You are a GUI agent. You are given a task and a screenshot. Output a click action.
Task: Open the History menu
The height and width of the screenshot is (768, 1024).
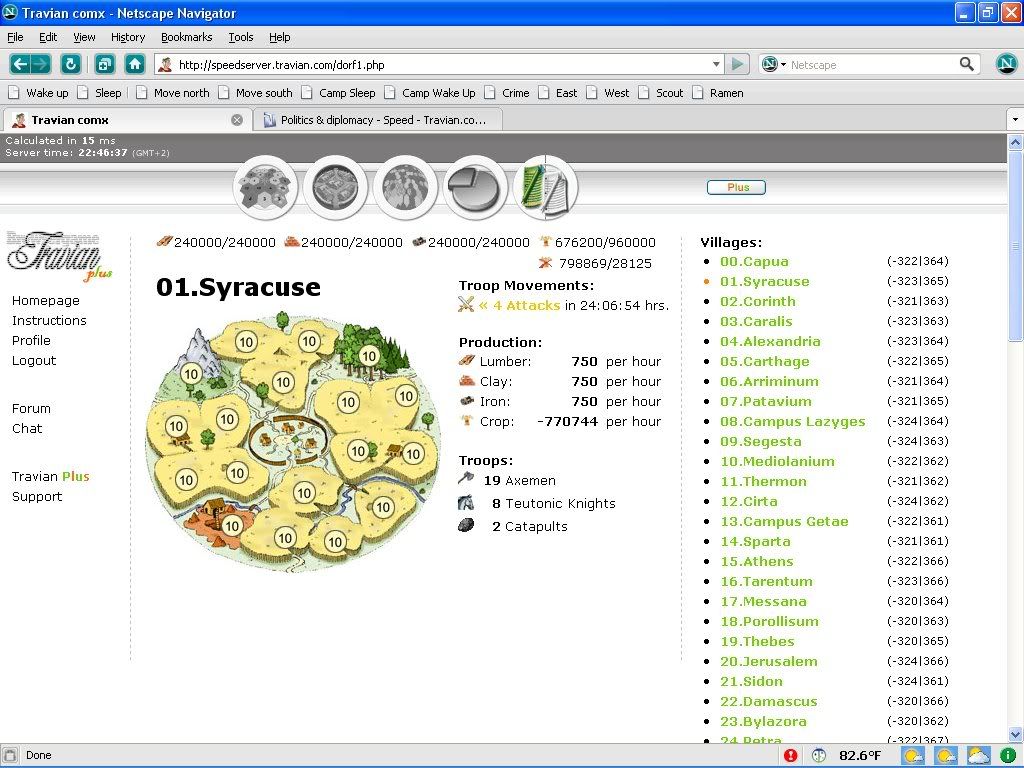[x=127, y=37]
